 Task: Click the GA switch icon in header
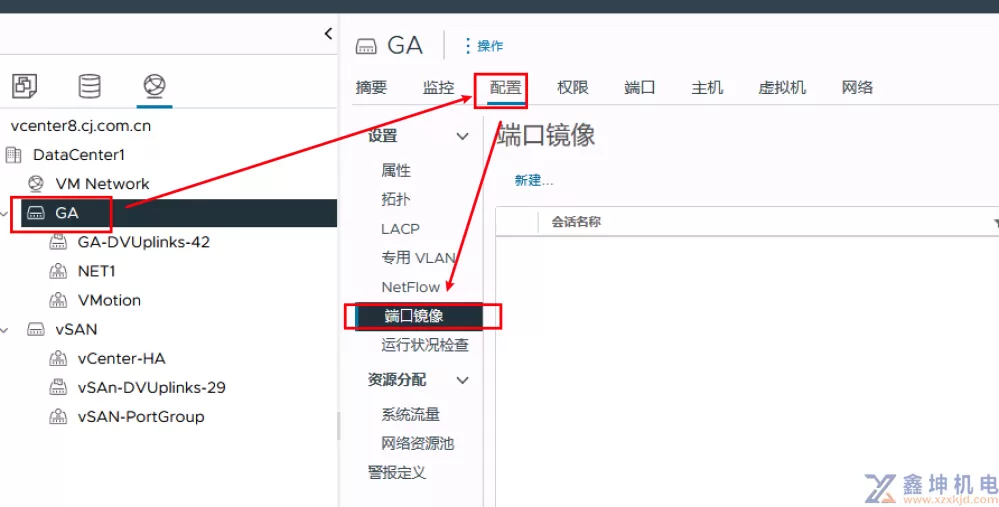coord(366,46)
